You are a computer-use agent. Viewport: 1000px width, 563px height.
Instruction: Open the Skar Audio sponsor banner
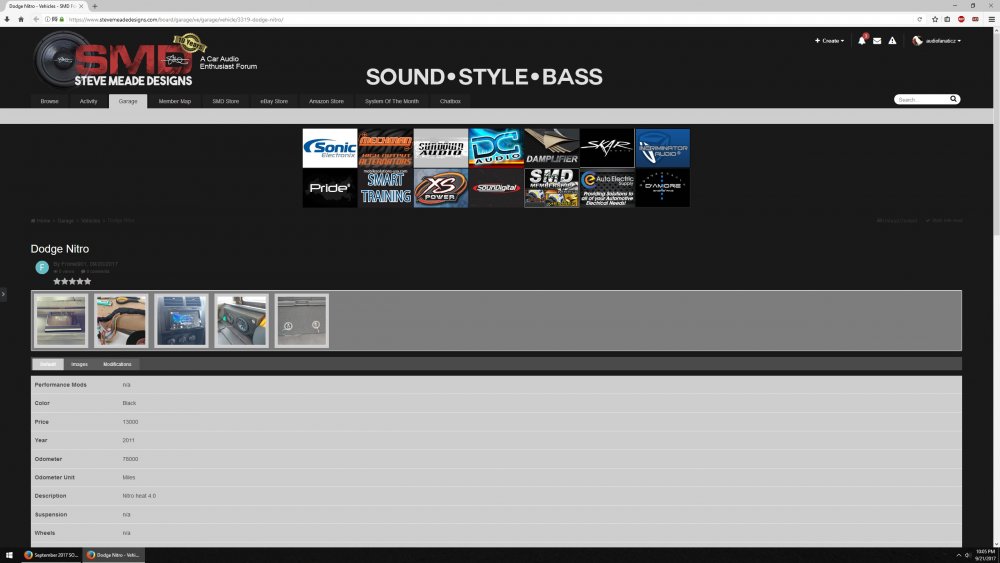point(607,148)
